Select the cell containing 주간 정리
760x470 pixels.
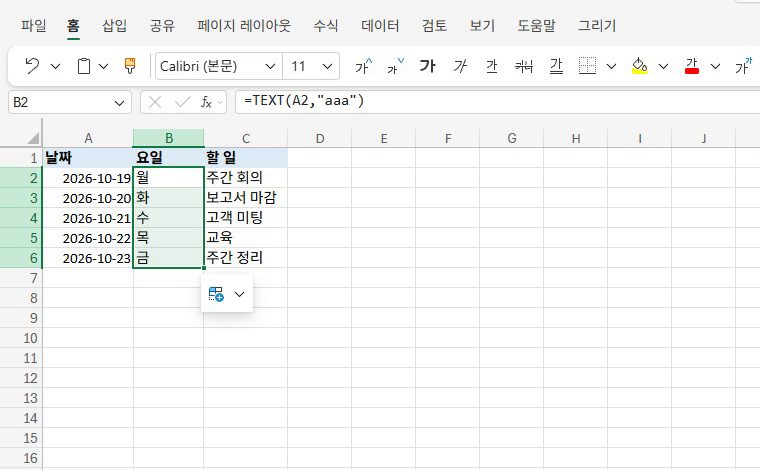click(246, 258)
